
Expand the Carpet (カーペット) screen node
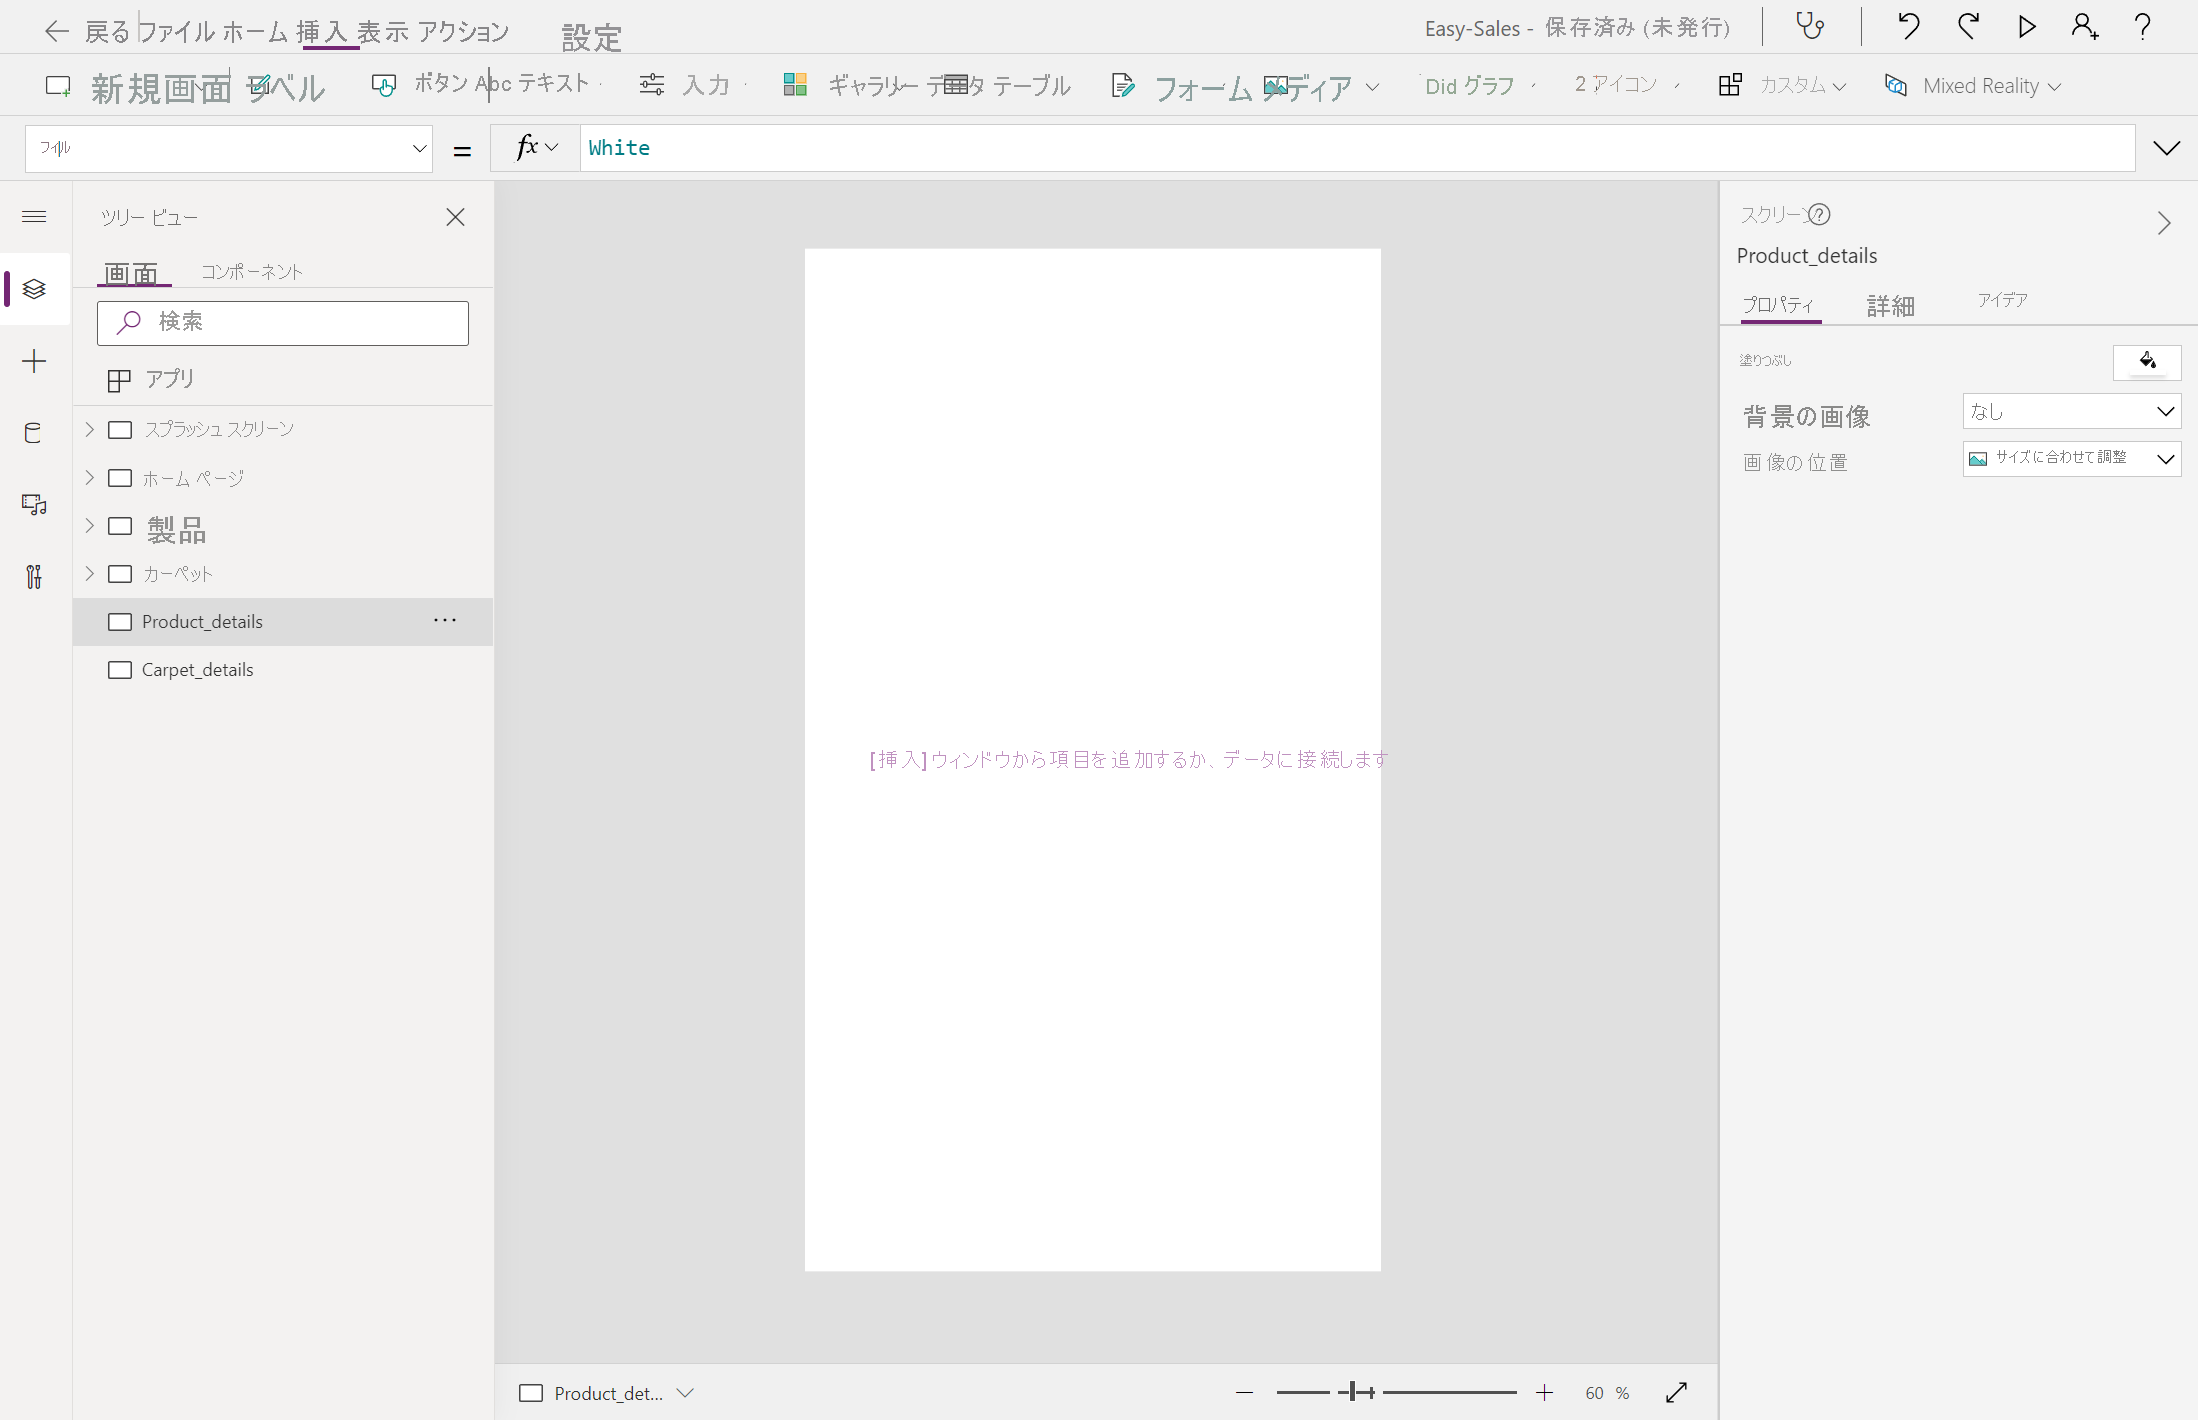[x=89, y=573]
